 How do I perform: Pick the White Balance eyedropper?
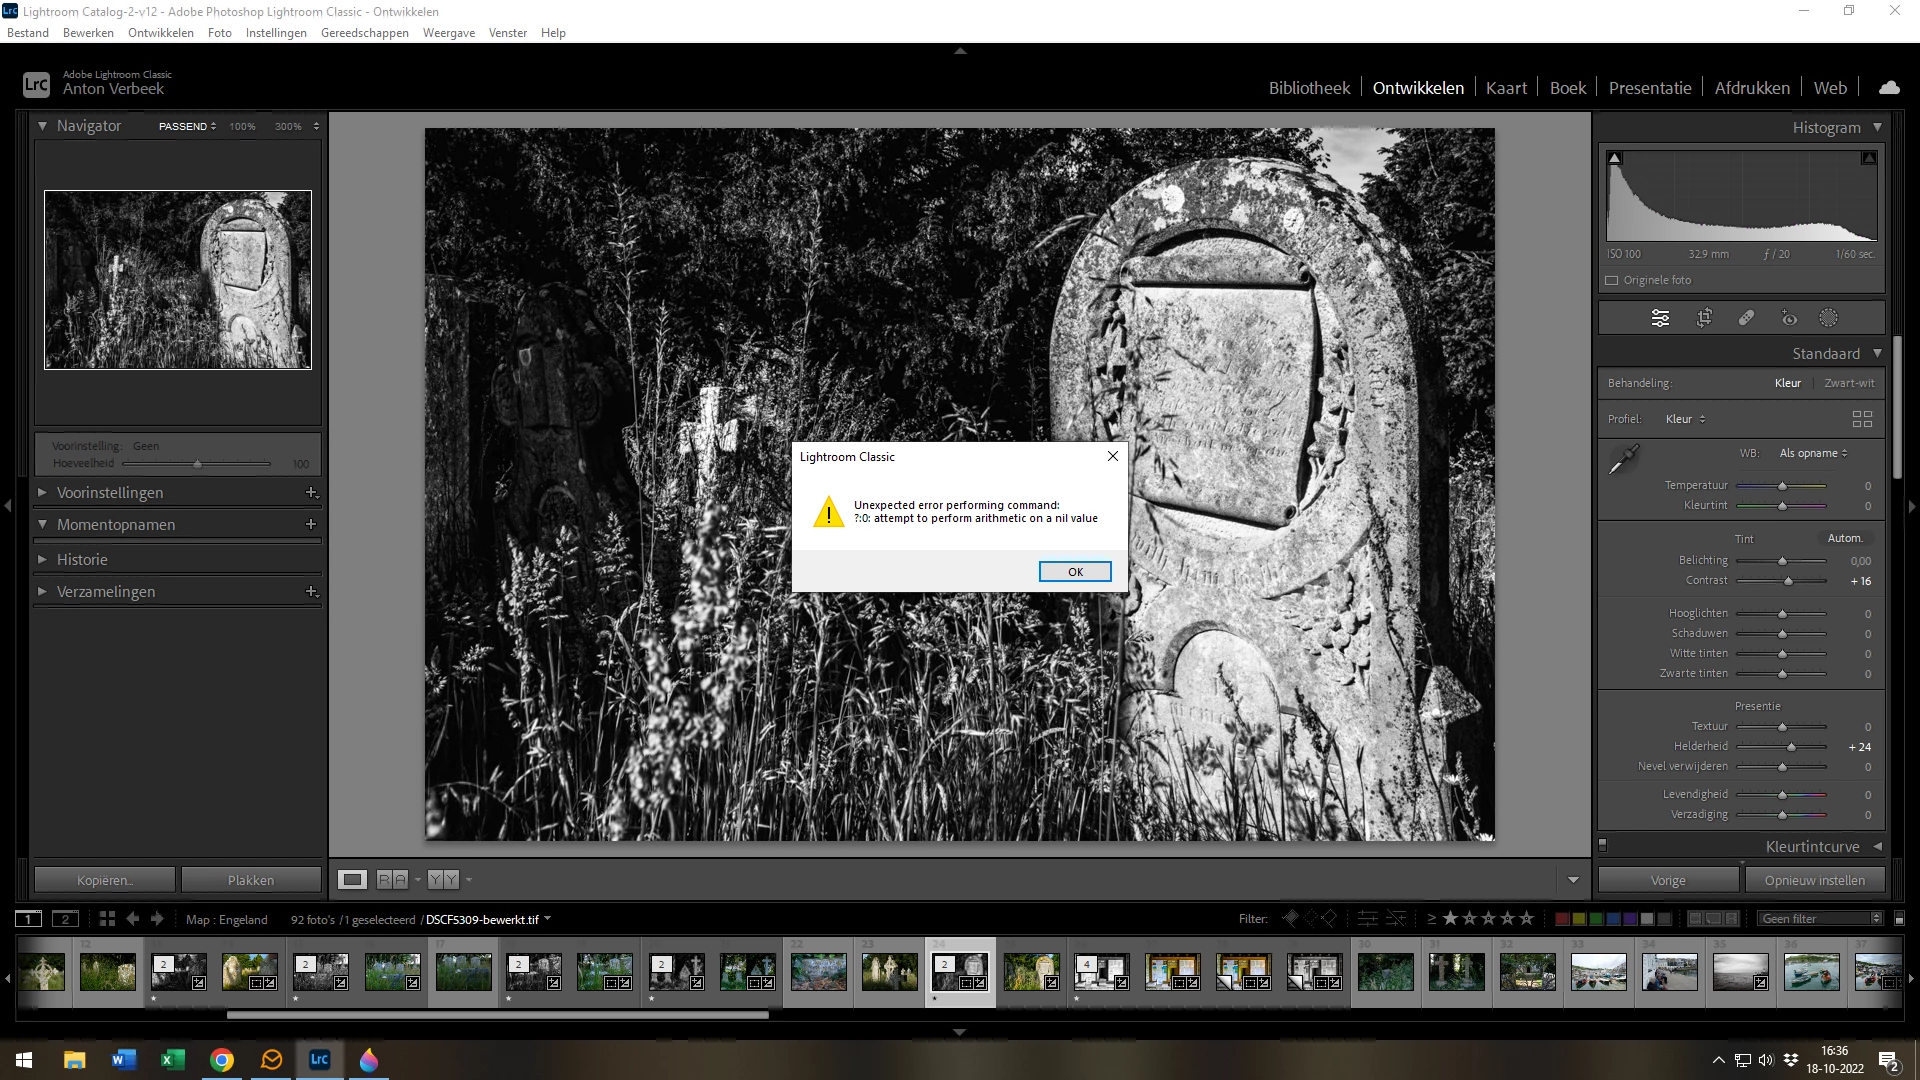pos(1623,460)
